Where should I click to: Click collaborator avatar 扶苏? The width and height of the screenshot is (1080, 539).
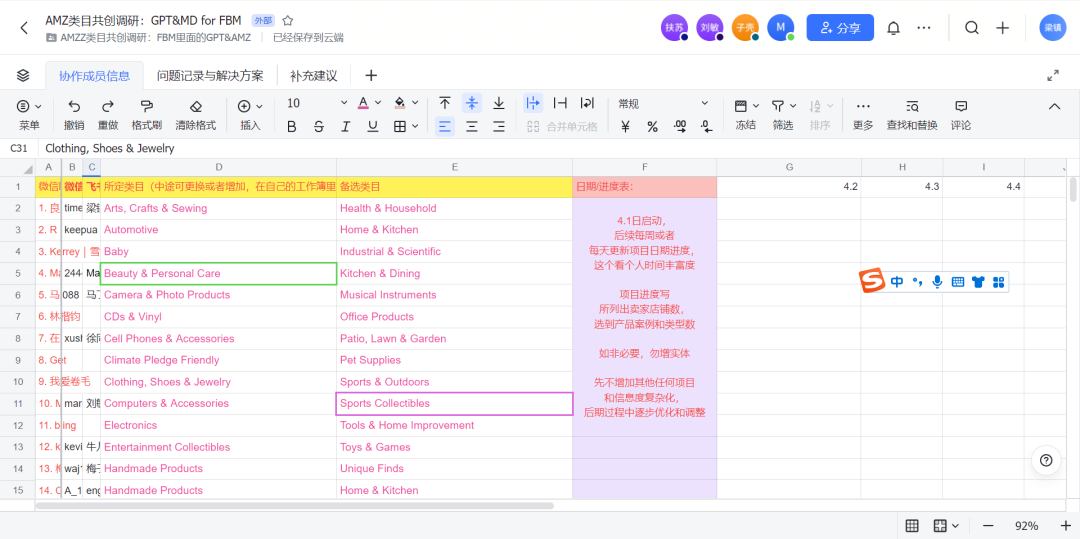[674, 28]
